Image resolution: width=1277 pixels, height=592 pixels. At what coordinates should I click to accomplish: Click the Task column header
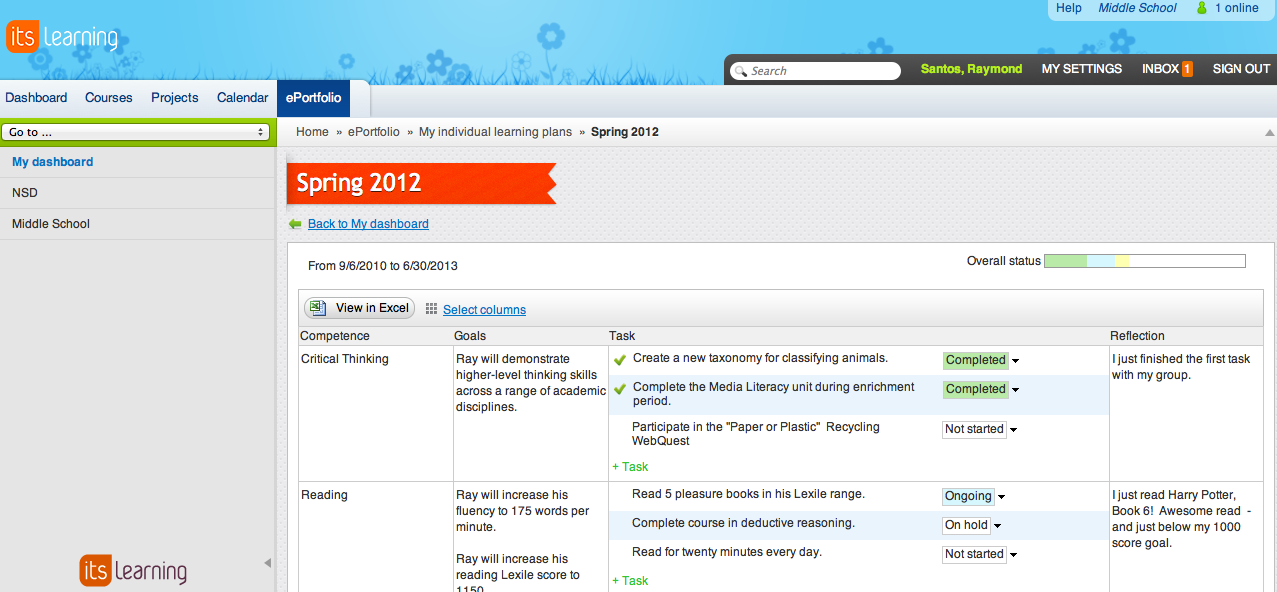pos(622,336)
